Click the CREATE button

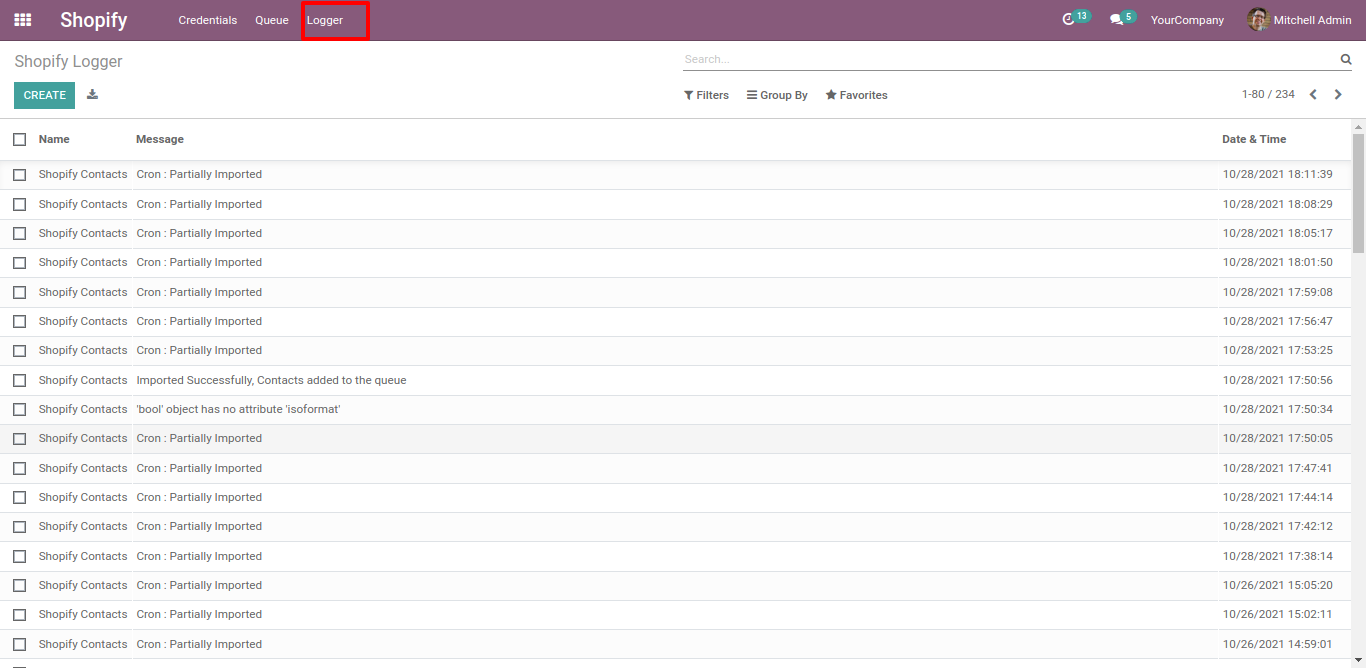point(44,95)
